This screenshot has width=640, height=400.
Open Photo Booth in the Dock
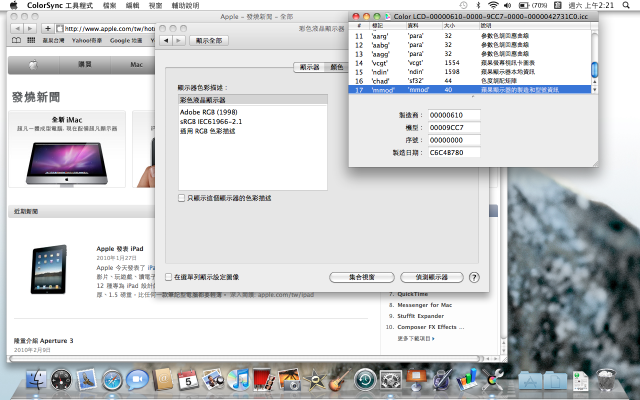tap(264, 379)
